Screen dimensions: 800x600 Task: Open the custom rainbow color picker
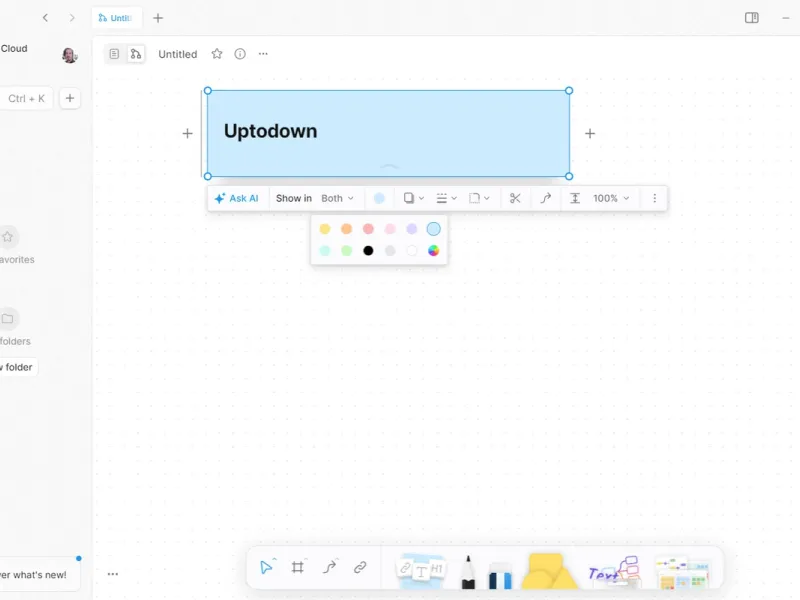click(434, 251)
